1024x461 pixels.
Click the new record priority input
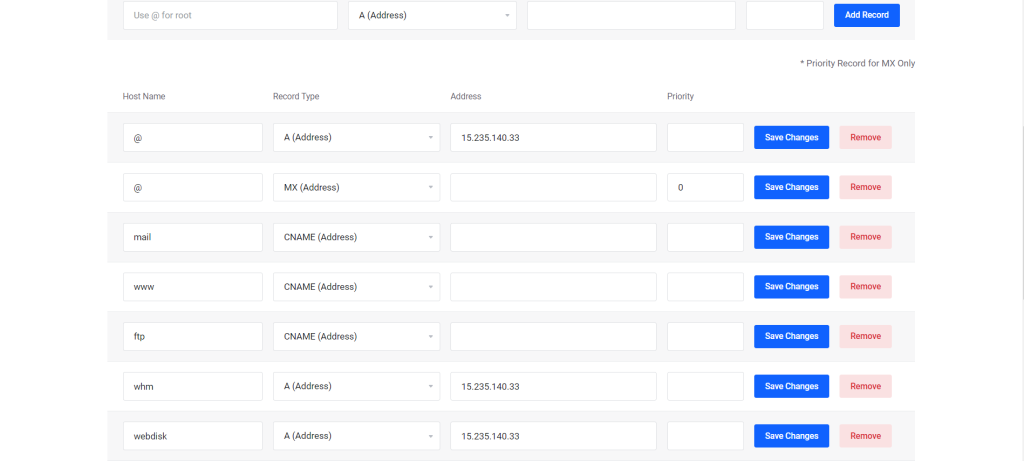click(x=785, y=15)
